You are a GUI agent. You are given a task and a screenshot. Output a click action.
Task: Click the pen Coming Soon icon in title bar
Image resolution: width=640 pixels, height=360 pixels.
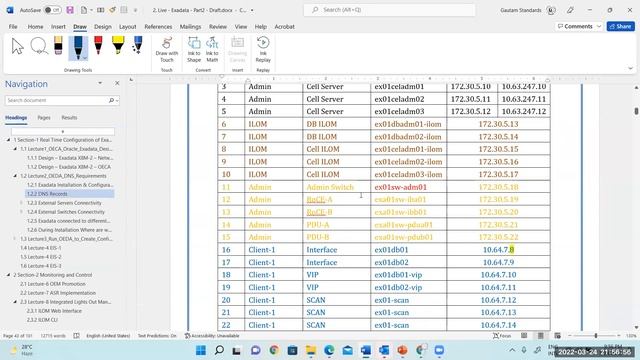click(570, 10)
